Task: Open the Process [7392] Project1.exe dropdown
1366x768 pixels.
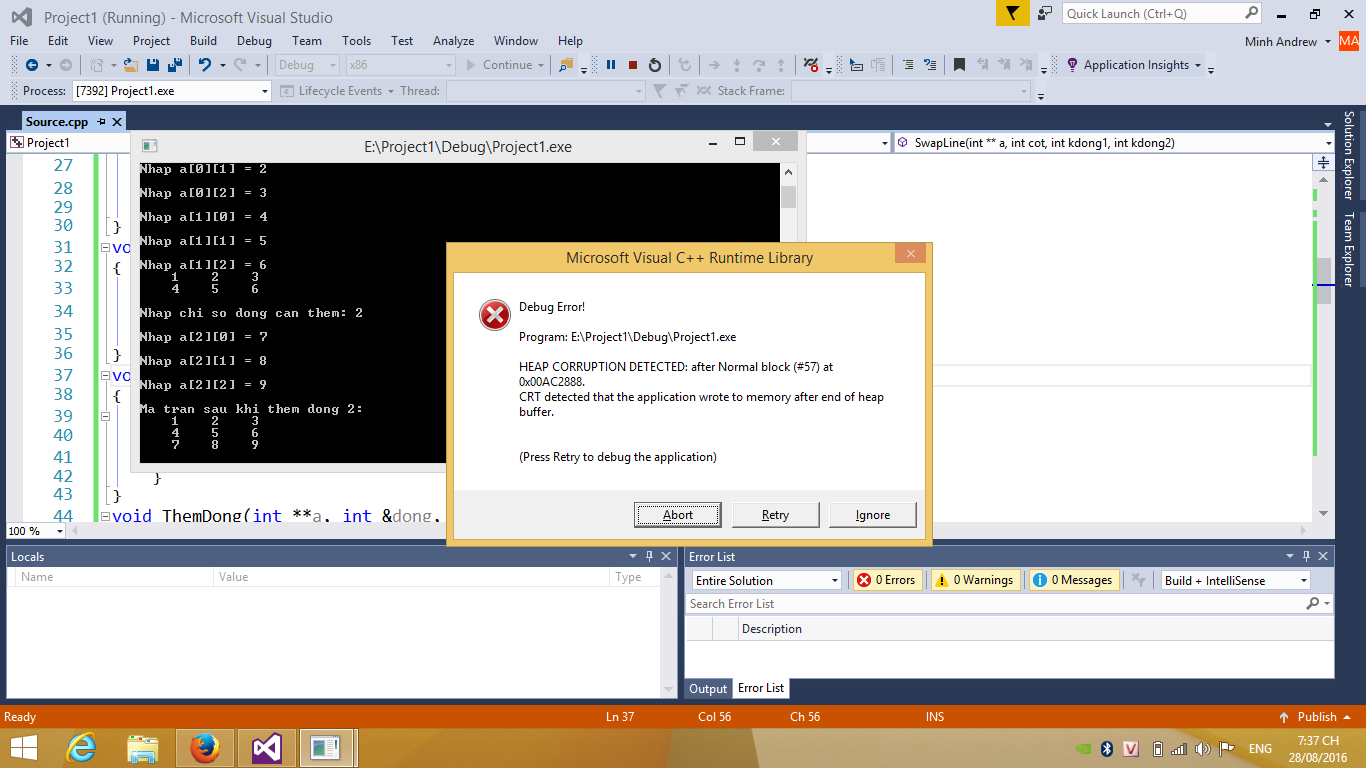Action: [x=264, y=91]
